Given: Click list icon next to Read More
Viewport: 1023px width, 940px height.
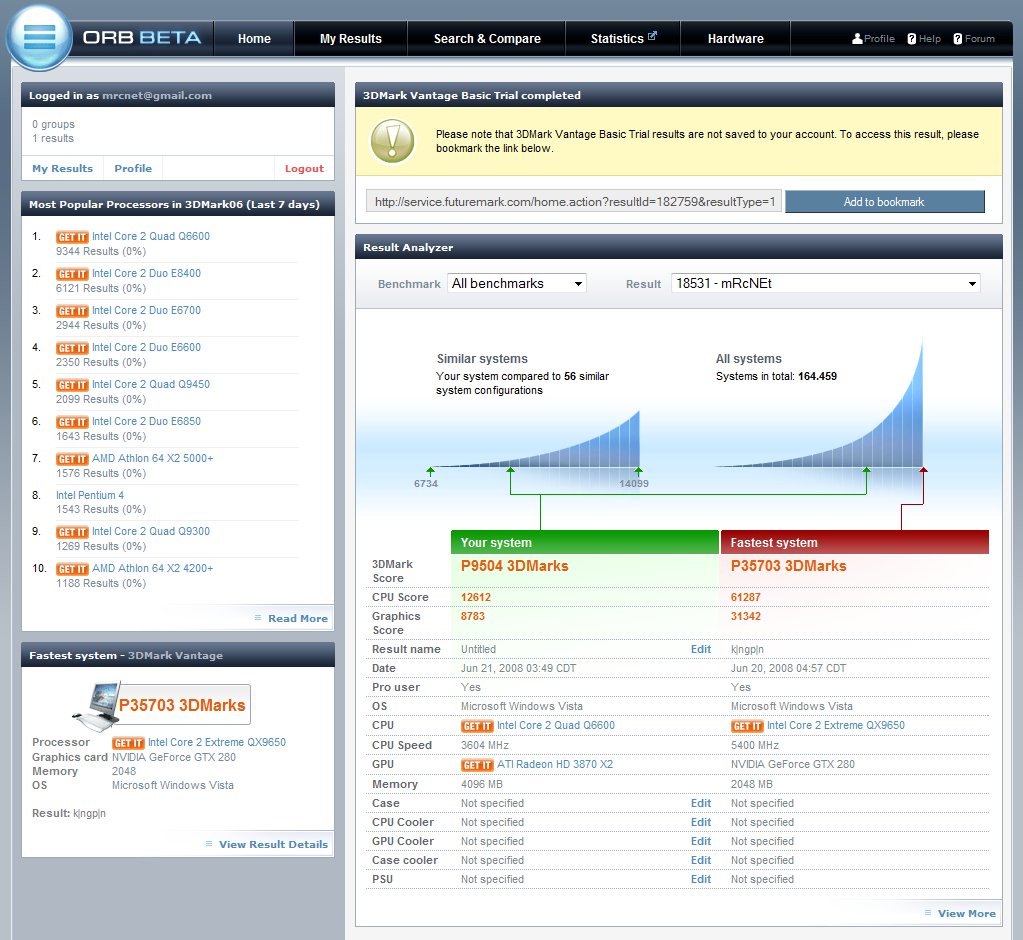Looking at the screenshot, I should pos(258,618).
